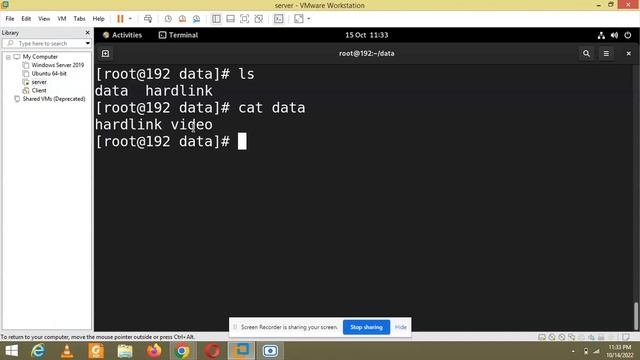Open the screen recorder taskbar app
Viewport: 640px width, 360px height.
(270, 351)
